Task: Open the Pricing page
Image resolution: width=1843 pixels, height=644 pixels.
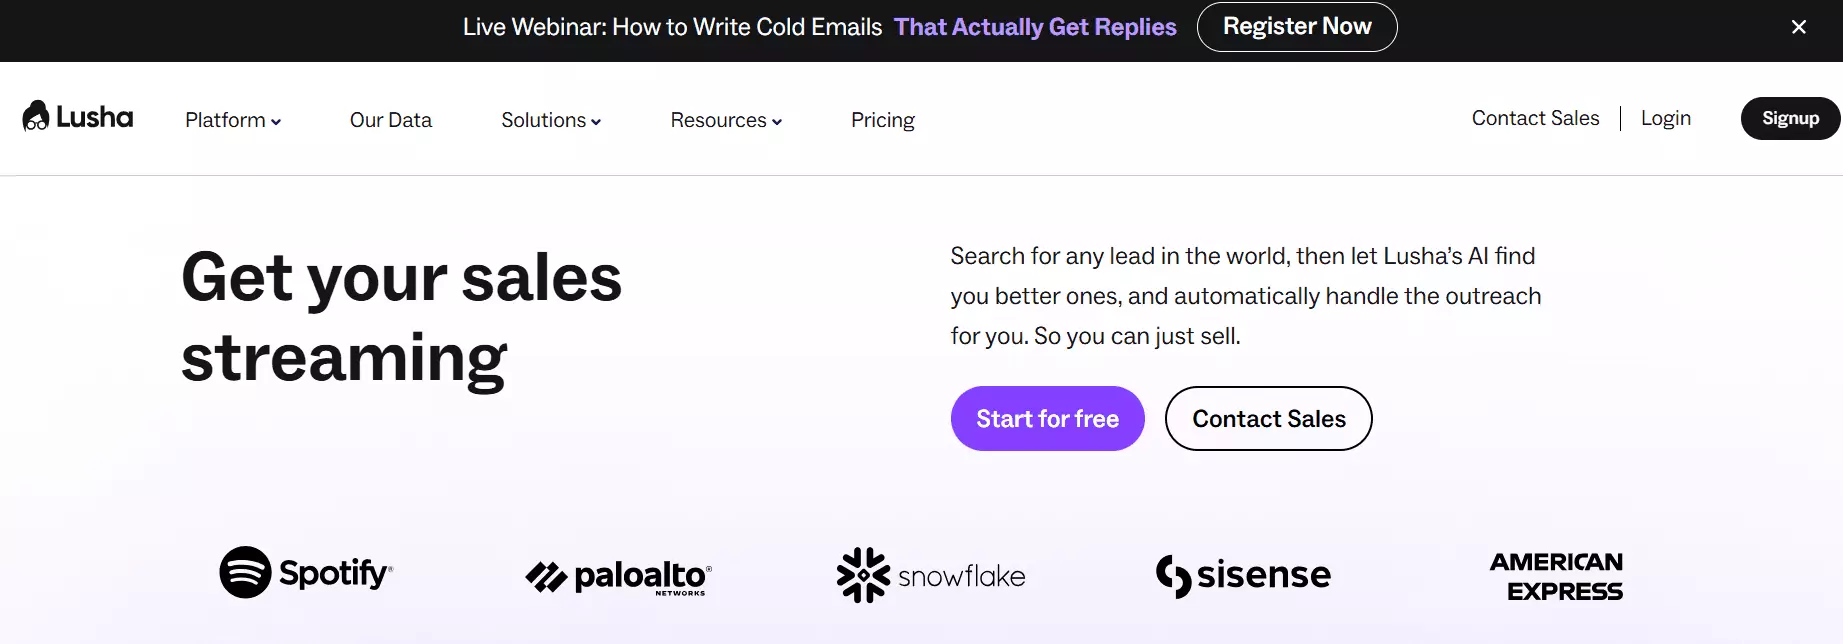Action: tap(883, 120)
